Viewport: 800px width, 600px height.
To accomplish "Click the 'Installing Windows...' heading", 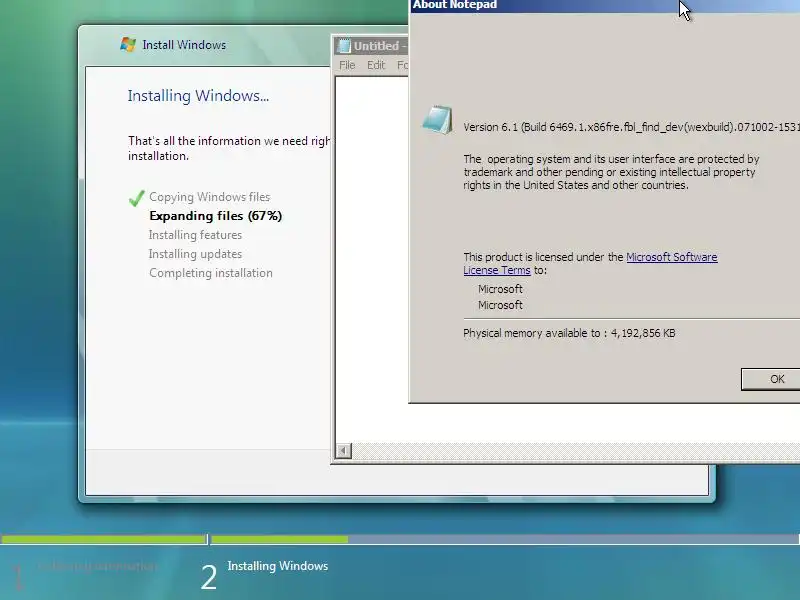I will pyautogui.click(x=198, y=96).
